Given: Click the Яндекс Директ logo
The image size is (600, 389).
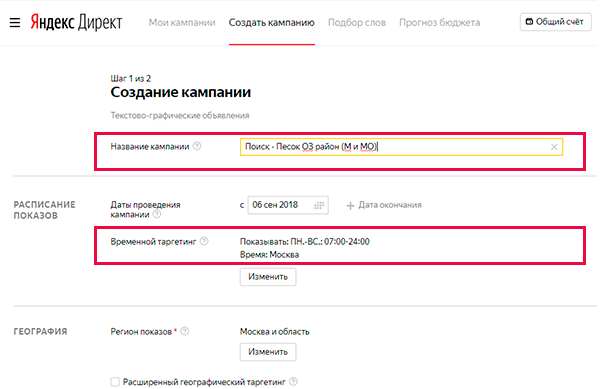Looking at the screenshot, I should click(x=76, y=22).
